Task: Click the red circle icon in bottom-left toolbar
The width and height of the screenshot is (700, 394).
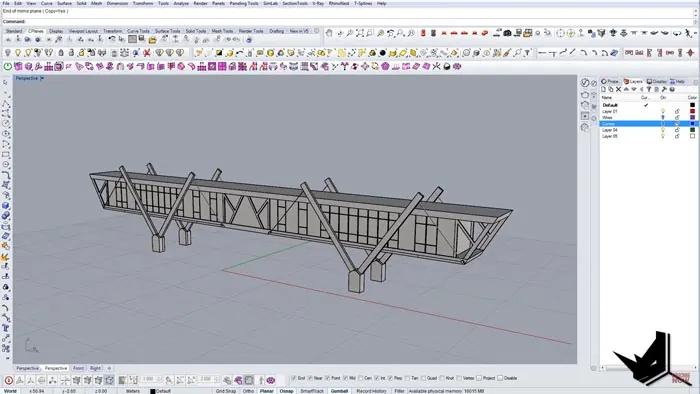Action: pyautogui.click(x=8, y=380)
